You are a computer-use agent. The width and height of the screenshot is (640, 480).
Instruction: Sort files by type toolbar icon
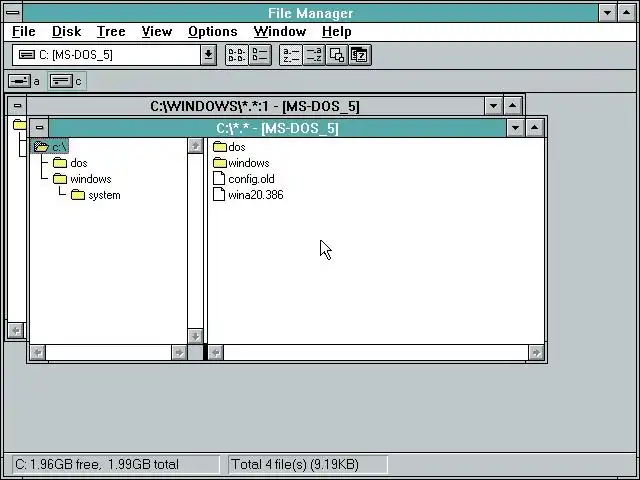(x=314, y=55)
